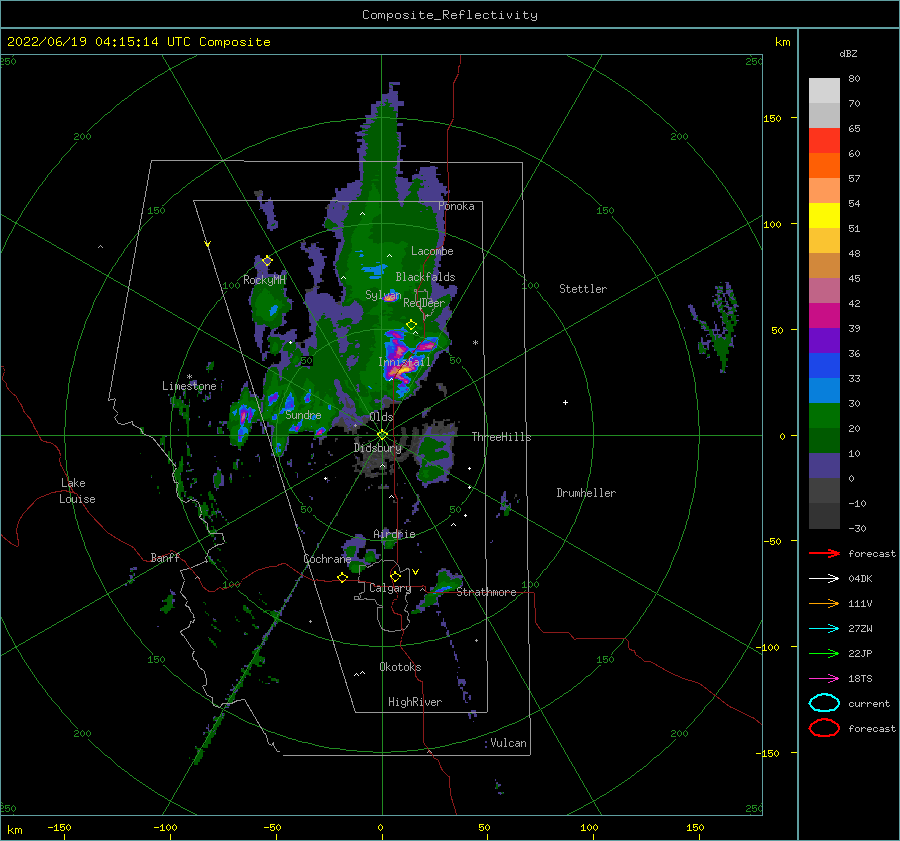Select the yellow diamond marker above Calgary label

(x=395, y=576)
